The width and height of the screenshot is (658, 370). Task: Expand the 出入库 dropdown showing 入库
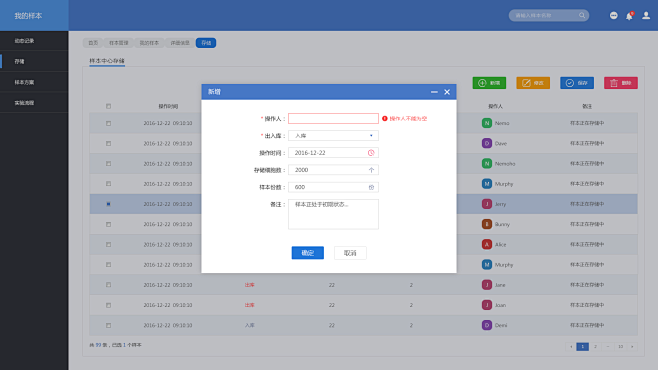pos(333,135)
